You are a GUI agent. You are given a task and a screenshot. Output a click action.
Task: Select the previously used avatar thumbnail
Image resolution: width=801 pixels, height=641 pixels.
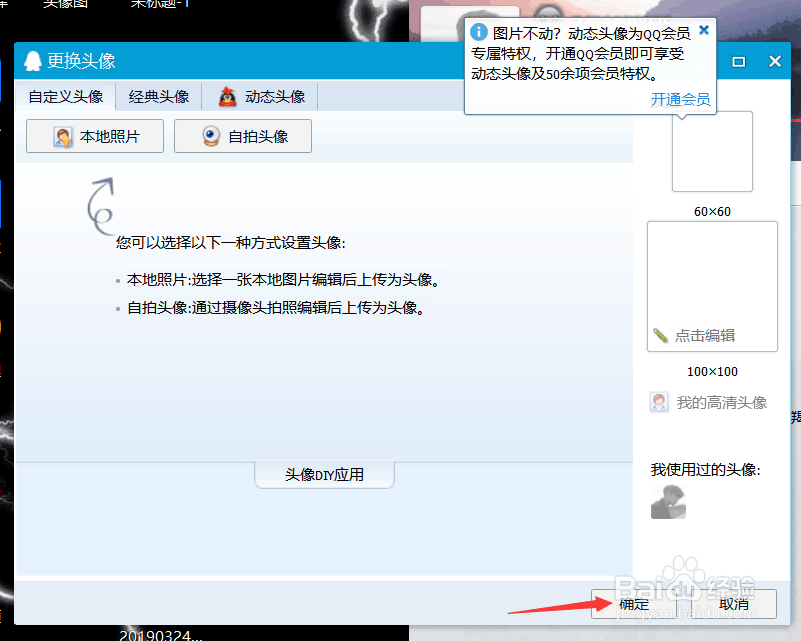click(x=668, y=502)
